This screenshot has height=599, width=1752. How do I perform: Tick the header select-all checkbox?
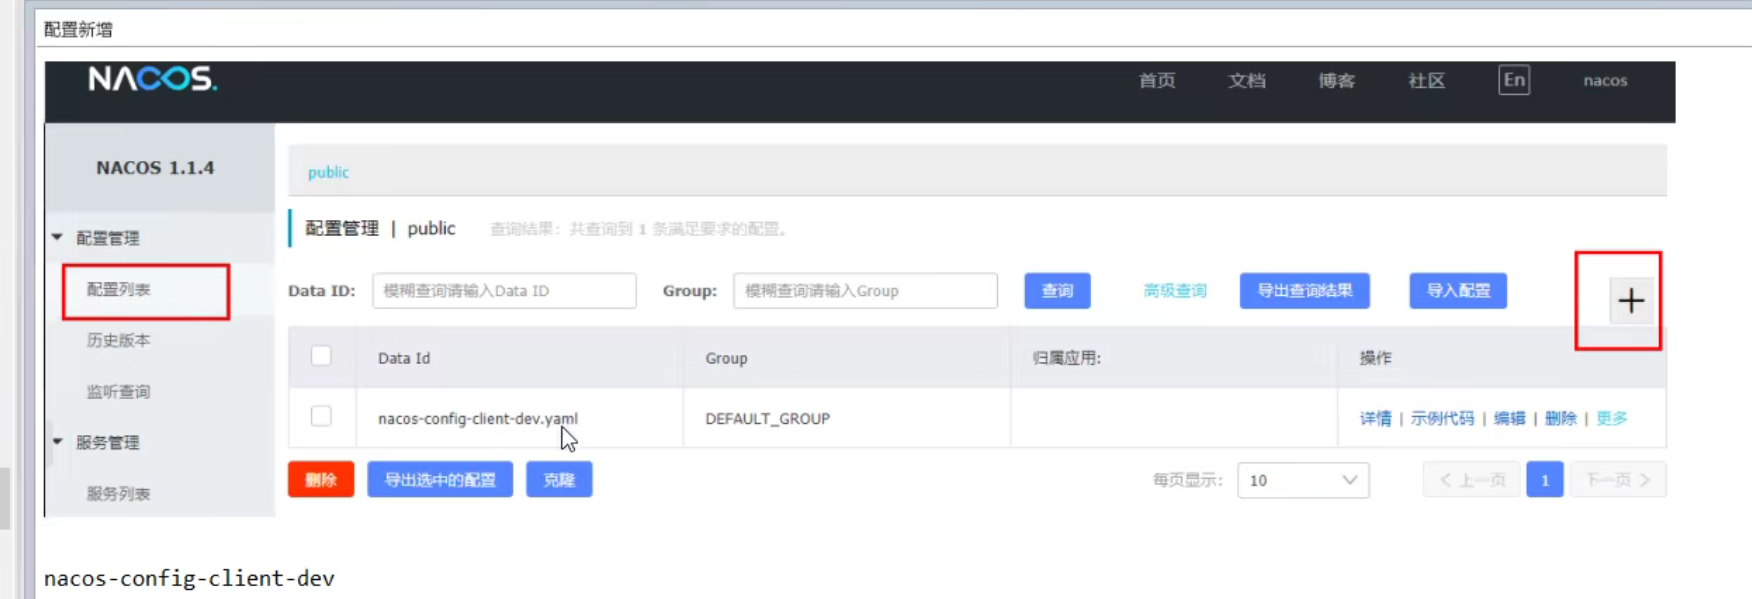321,356
